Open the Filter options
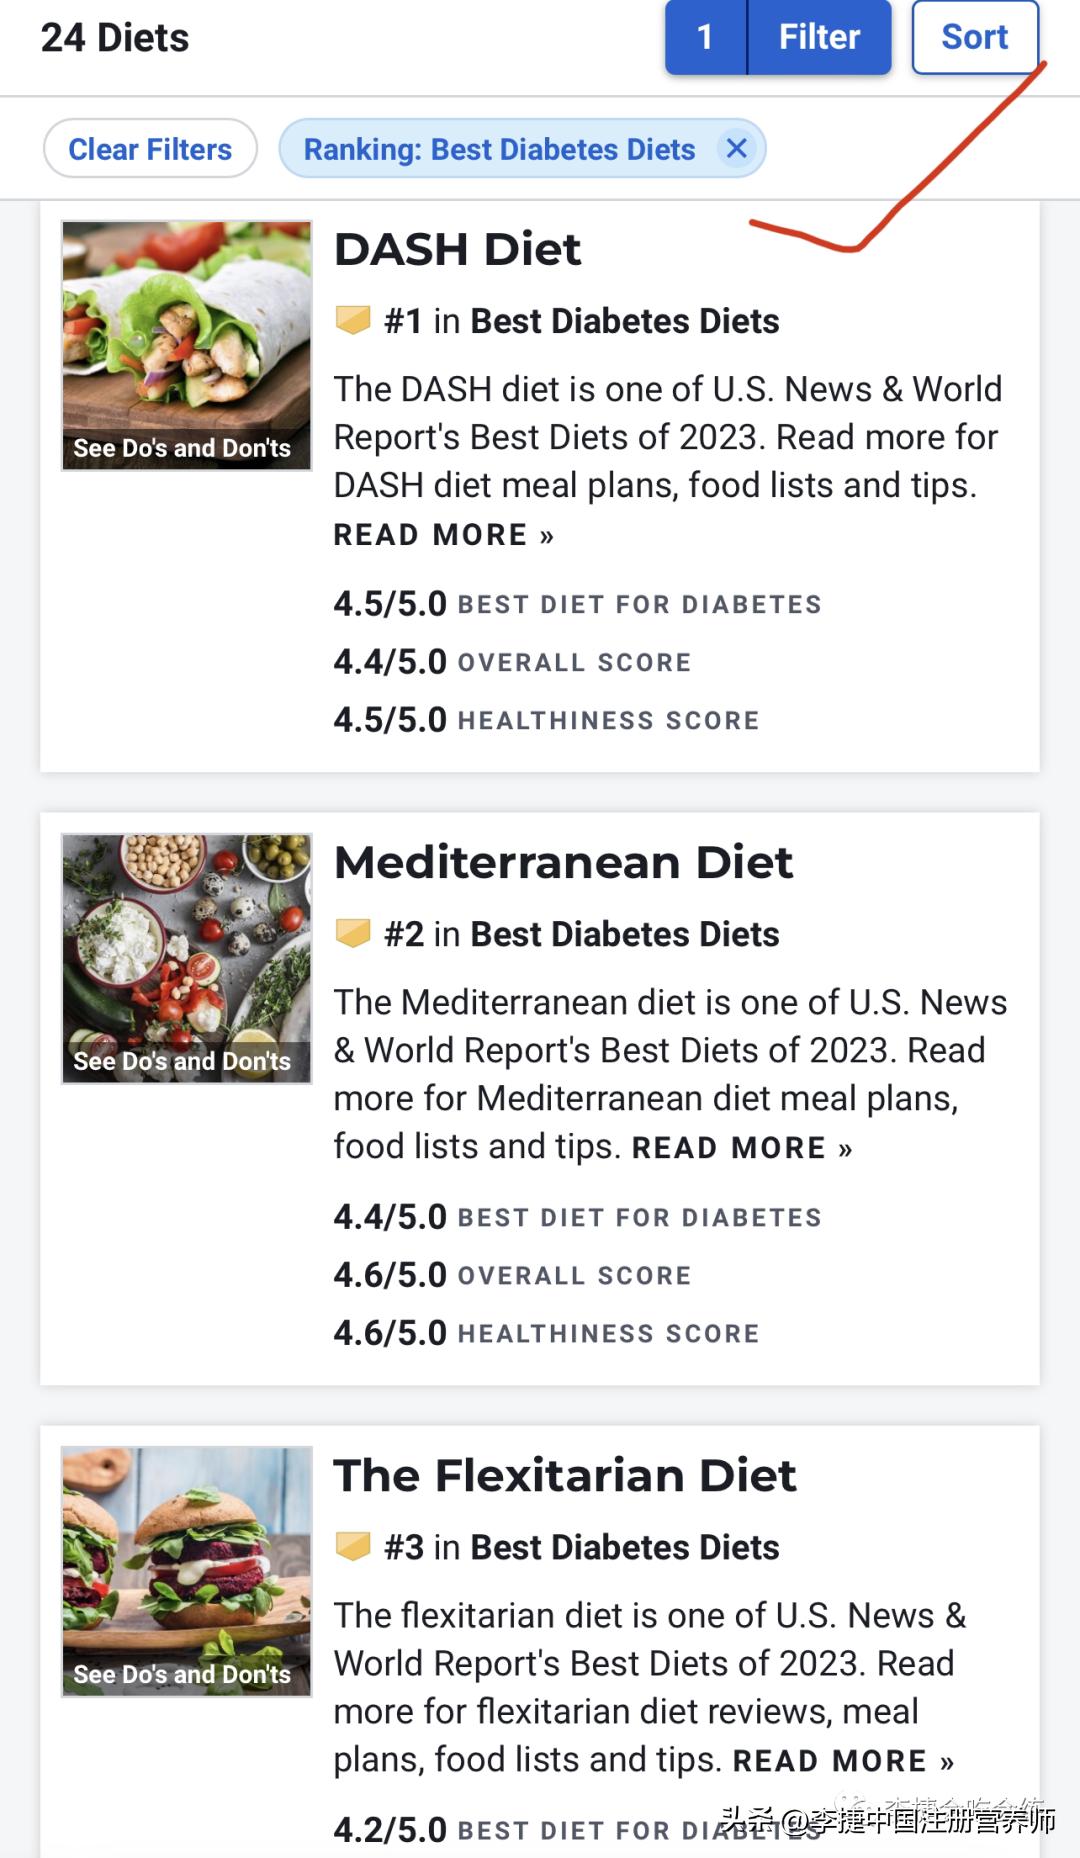 tap(819, 38)
